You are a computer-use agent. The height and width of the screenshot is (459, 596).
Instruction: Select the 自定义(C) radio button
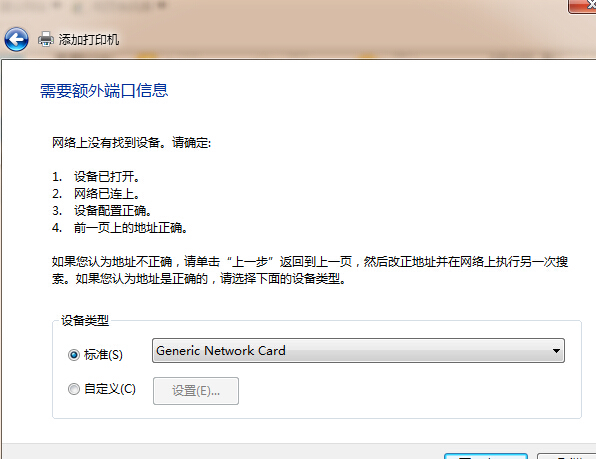click(x=74, y=389)
